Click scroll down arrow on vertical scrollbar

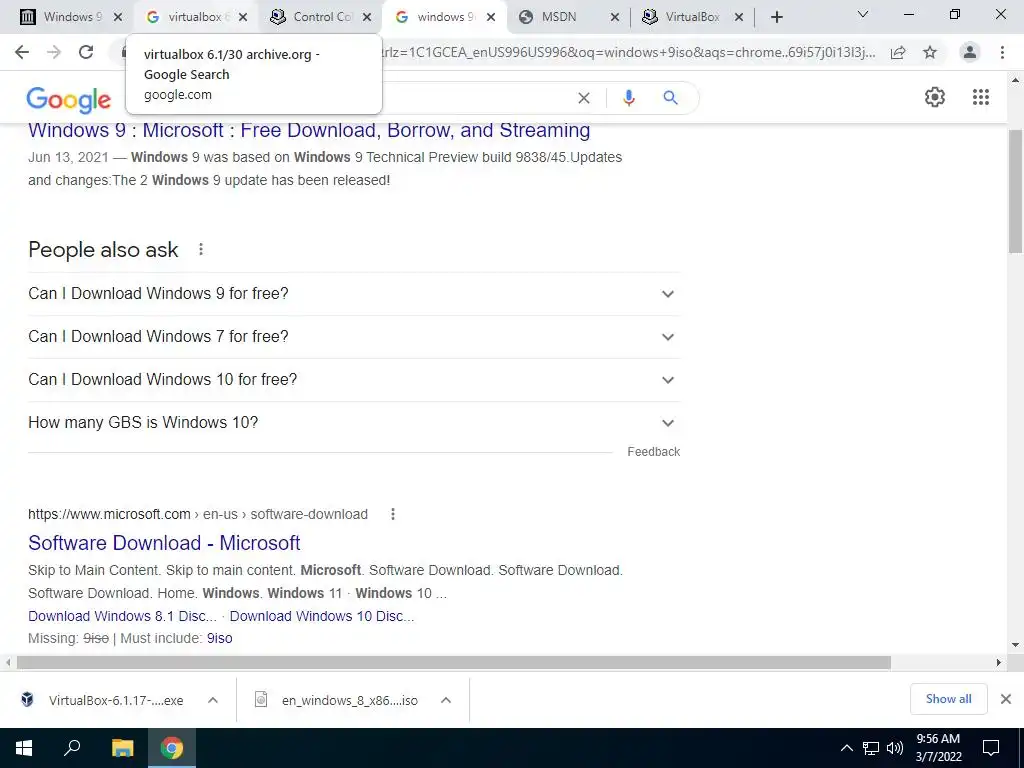[1015, 645]
